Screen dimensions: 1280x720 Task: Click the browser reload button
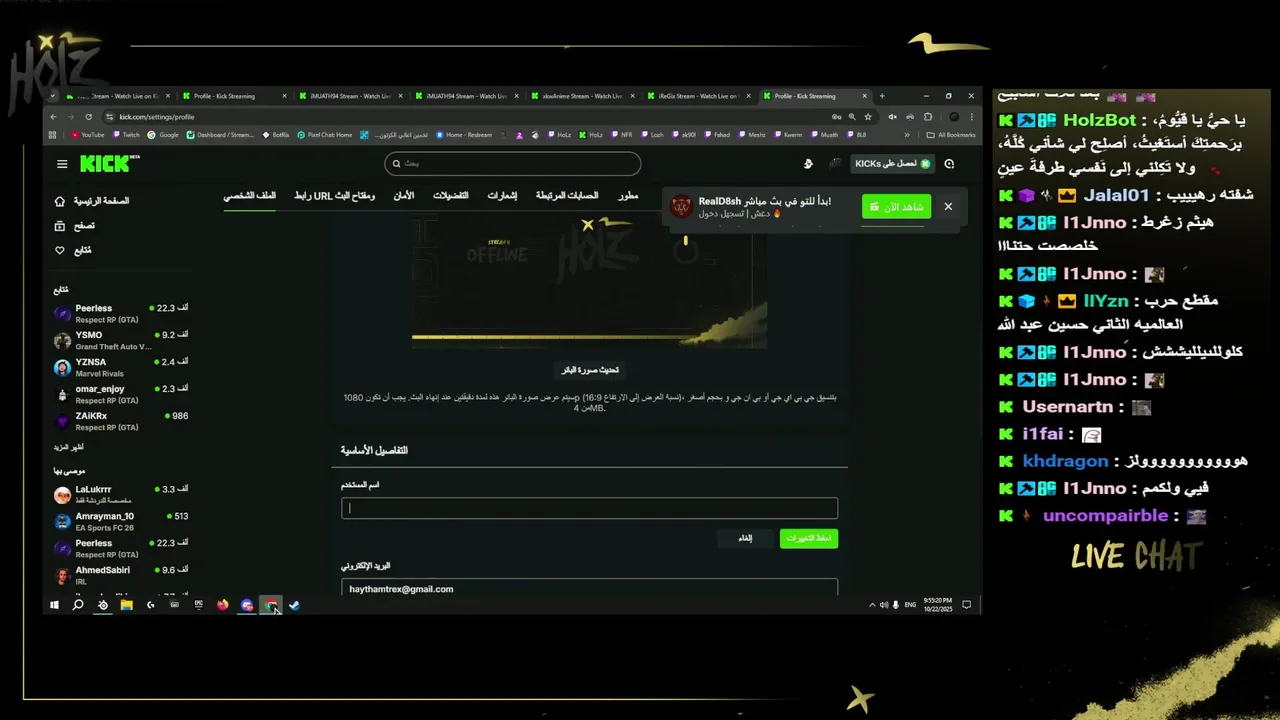tap(88, 117)
